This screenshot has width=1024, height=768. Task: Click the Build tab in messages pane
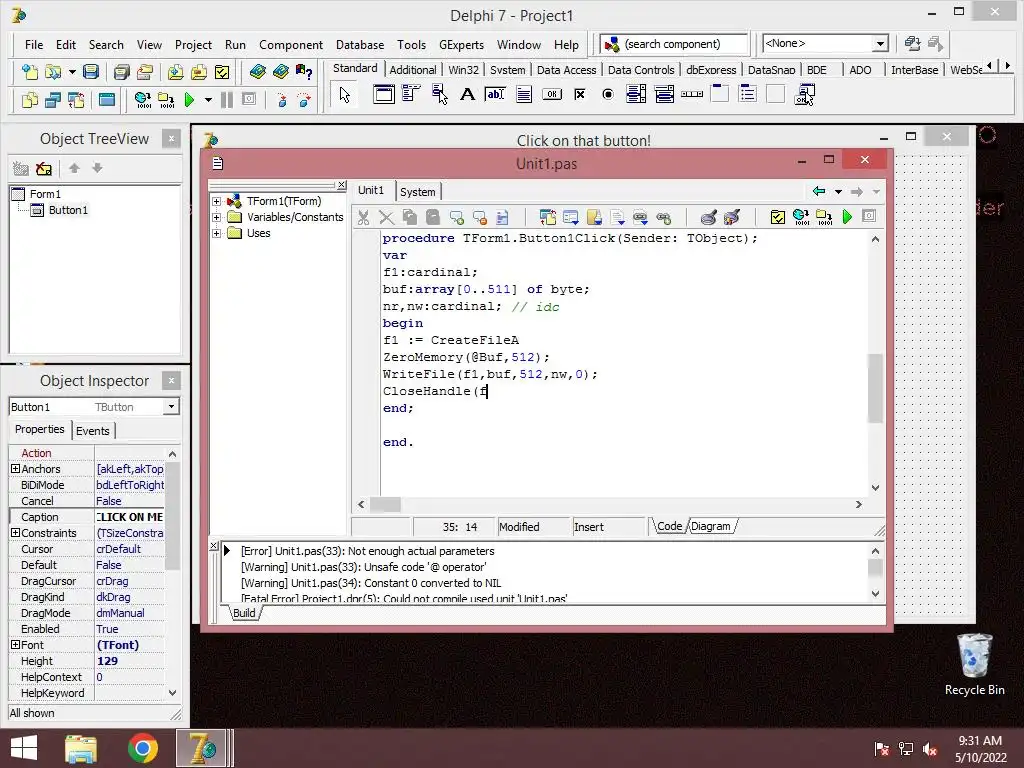(x=244, y=613)
